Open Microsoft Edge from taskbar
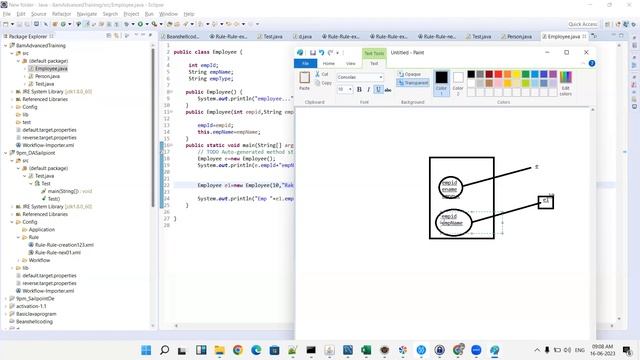640x360 pixels. 256,350
